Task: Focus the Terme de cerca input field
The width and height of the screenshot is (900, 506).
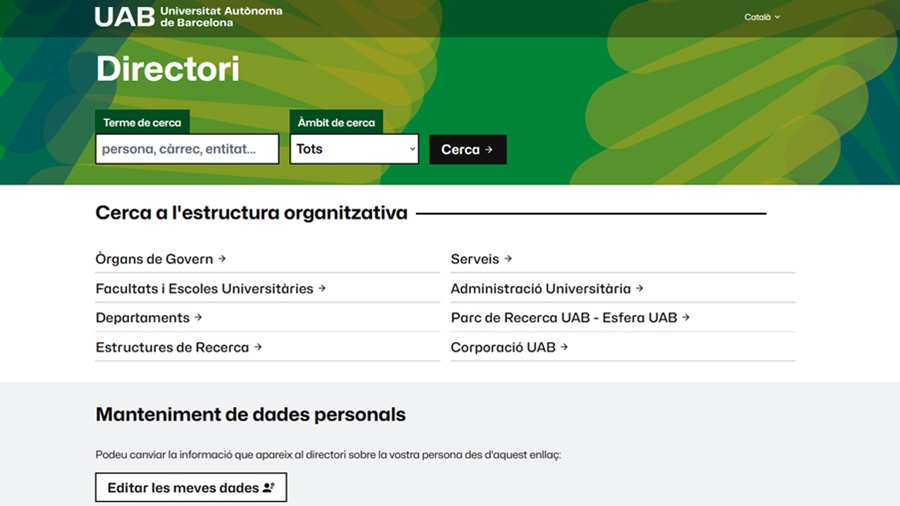Action: point(187,149)
